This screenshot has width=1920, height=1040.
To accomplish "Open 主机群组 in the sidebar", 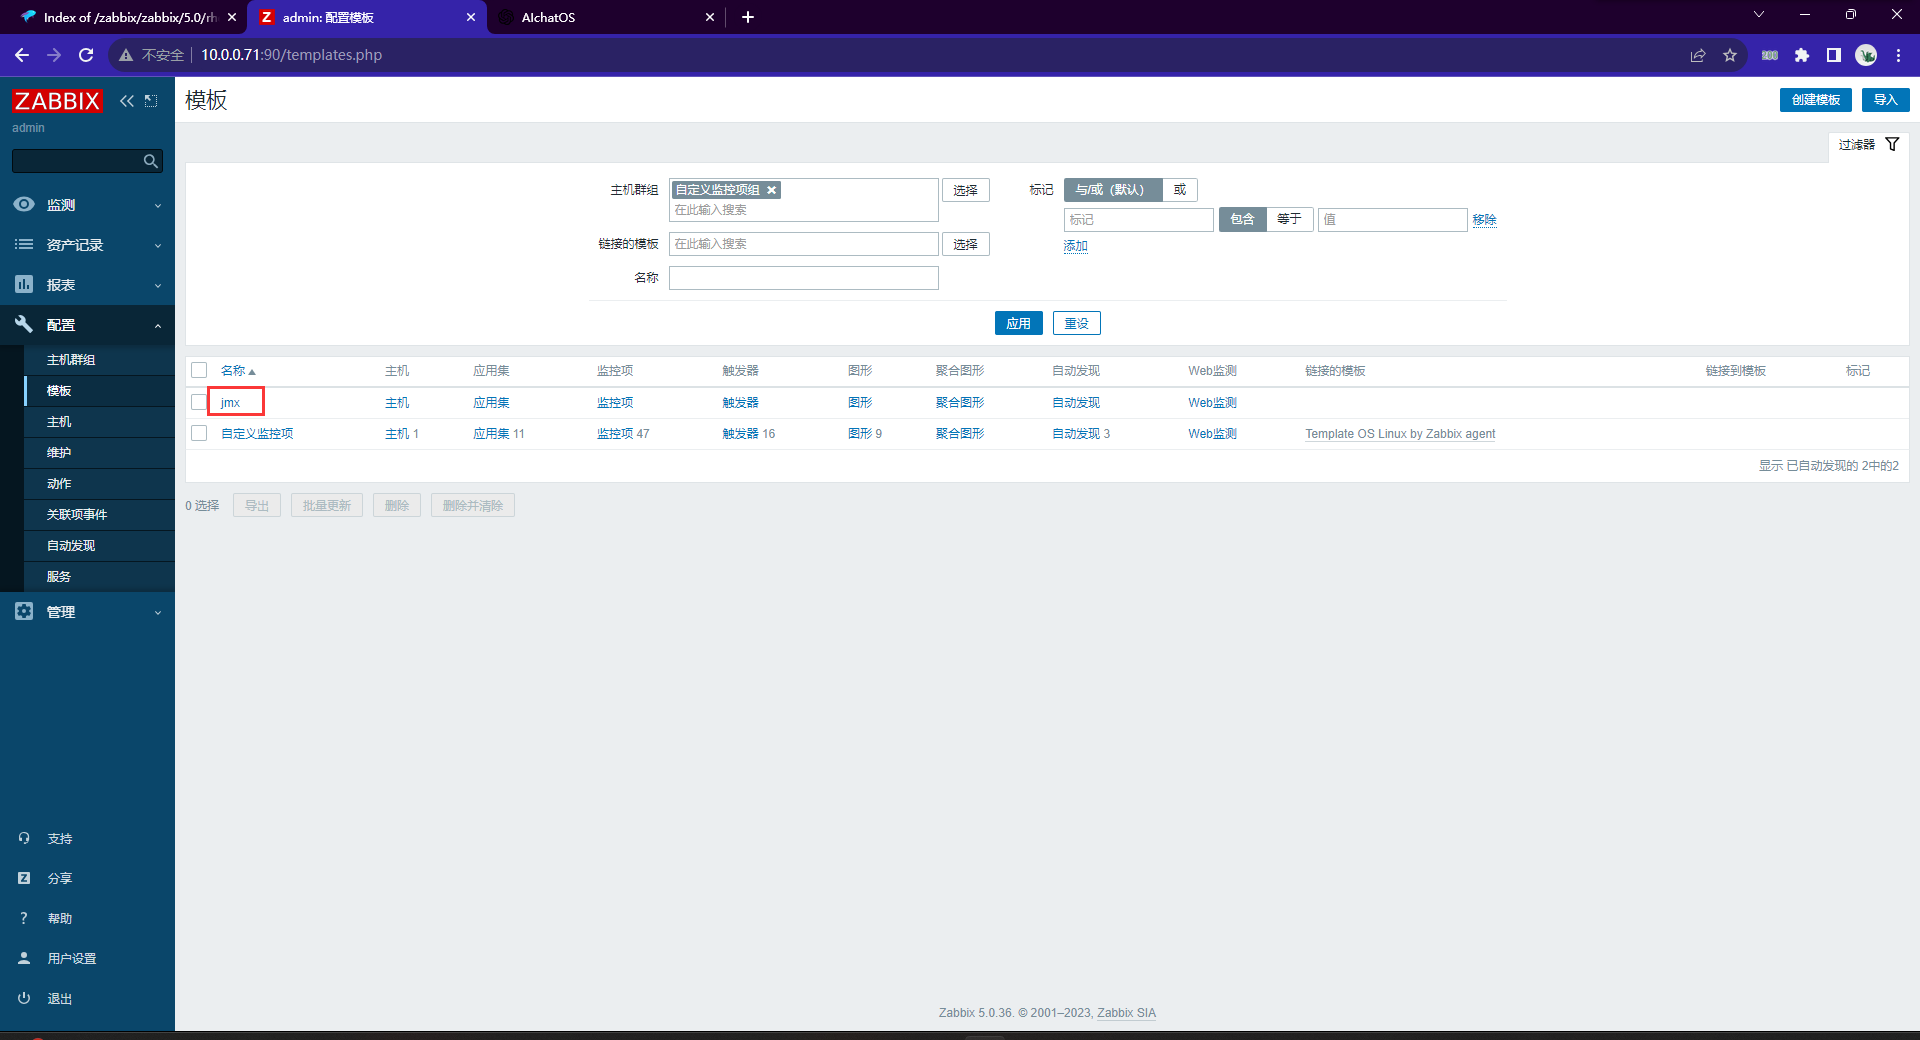I will coord(71,360).
